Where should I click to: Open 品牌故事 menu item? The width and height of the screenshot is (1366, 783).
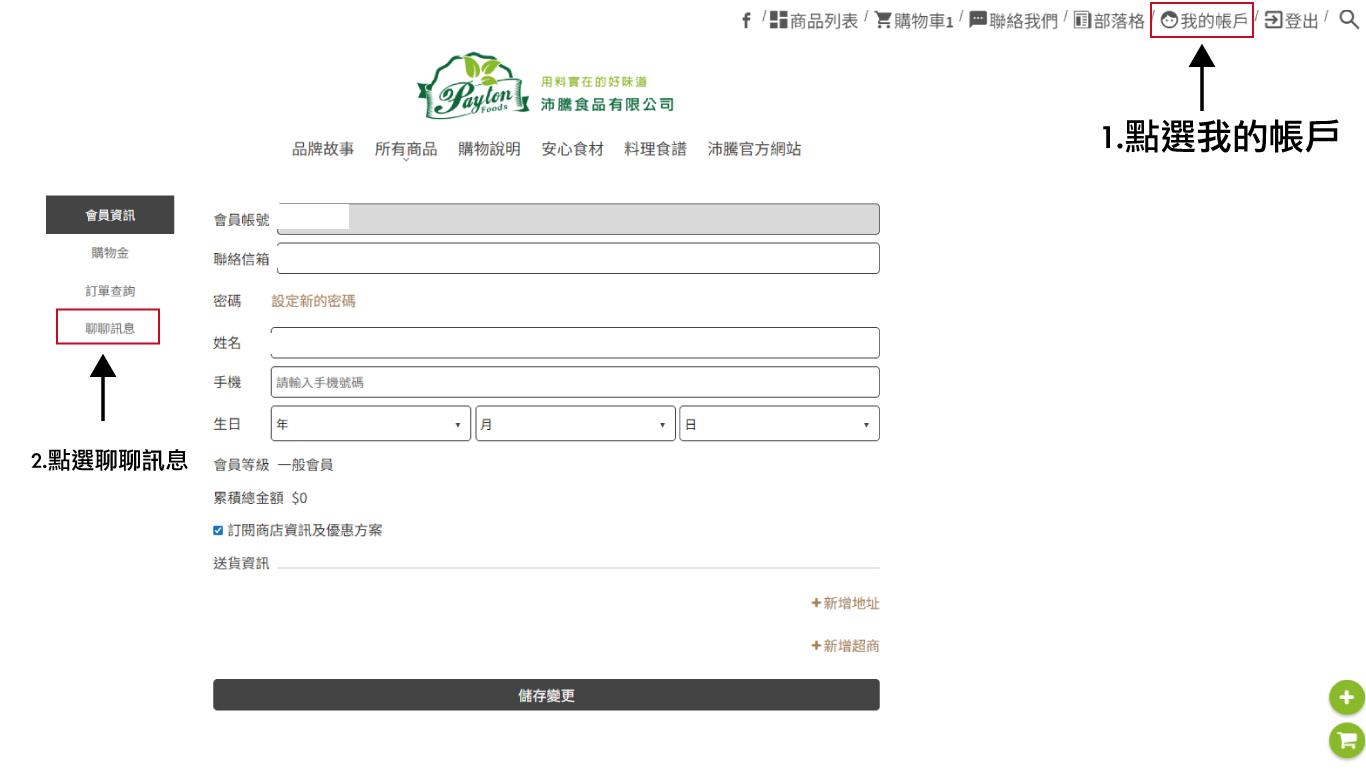pos(322,150)
